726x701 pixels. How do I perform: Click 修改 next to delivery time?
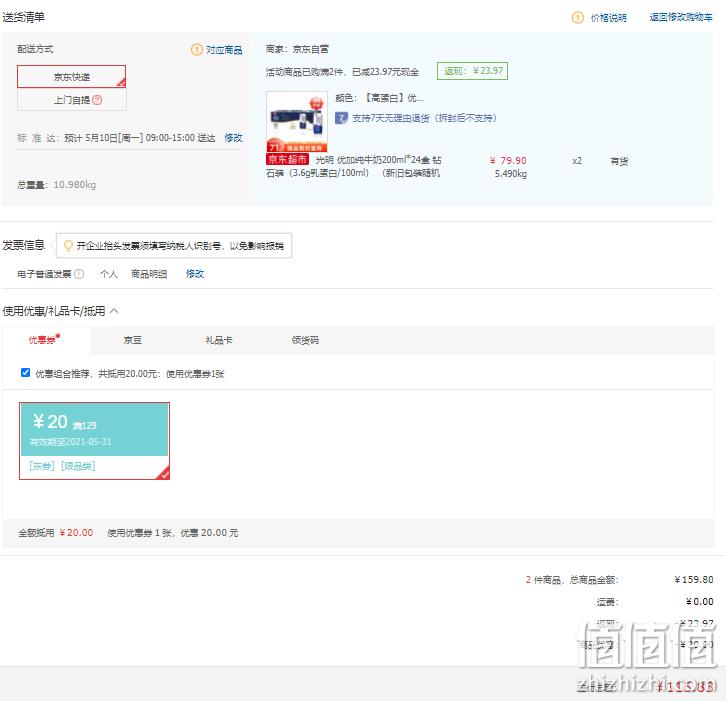233,138
